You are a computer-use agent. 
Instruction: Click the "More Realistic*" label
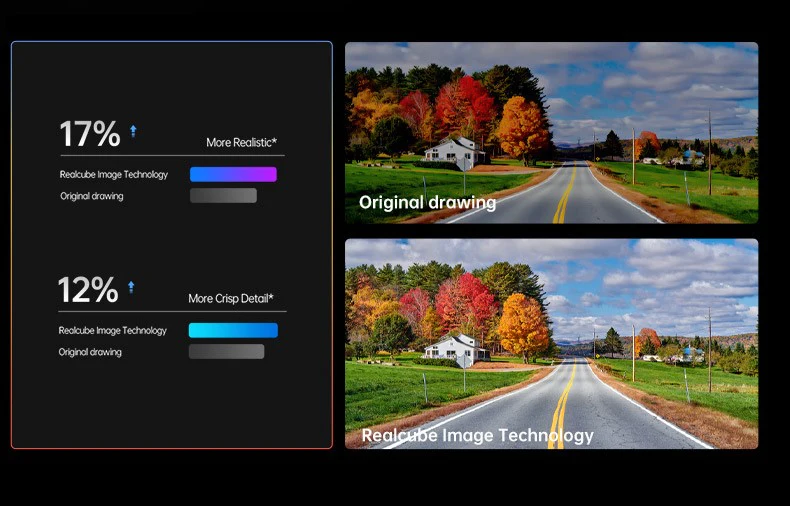click(241, 143)
